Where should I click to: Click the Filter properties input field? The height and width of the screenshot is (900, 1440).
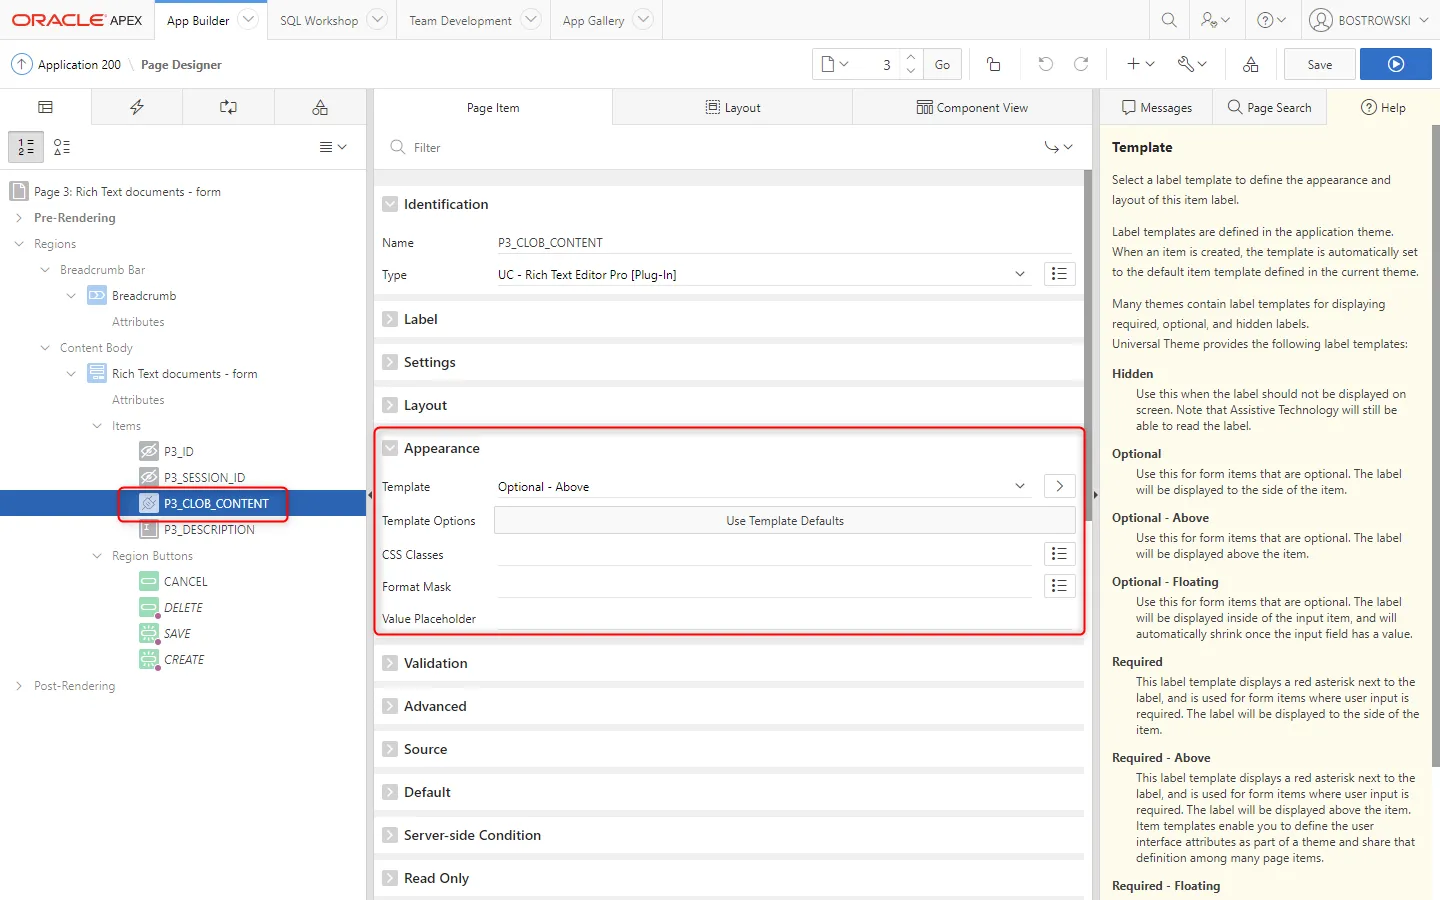coord(720,147)
